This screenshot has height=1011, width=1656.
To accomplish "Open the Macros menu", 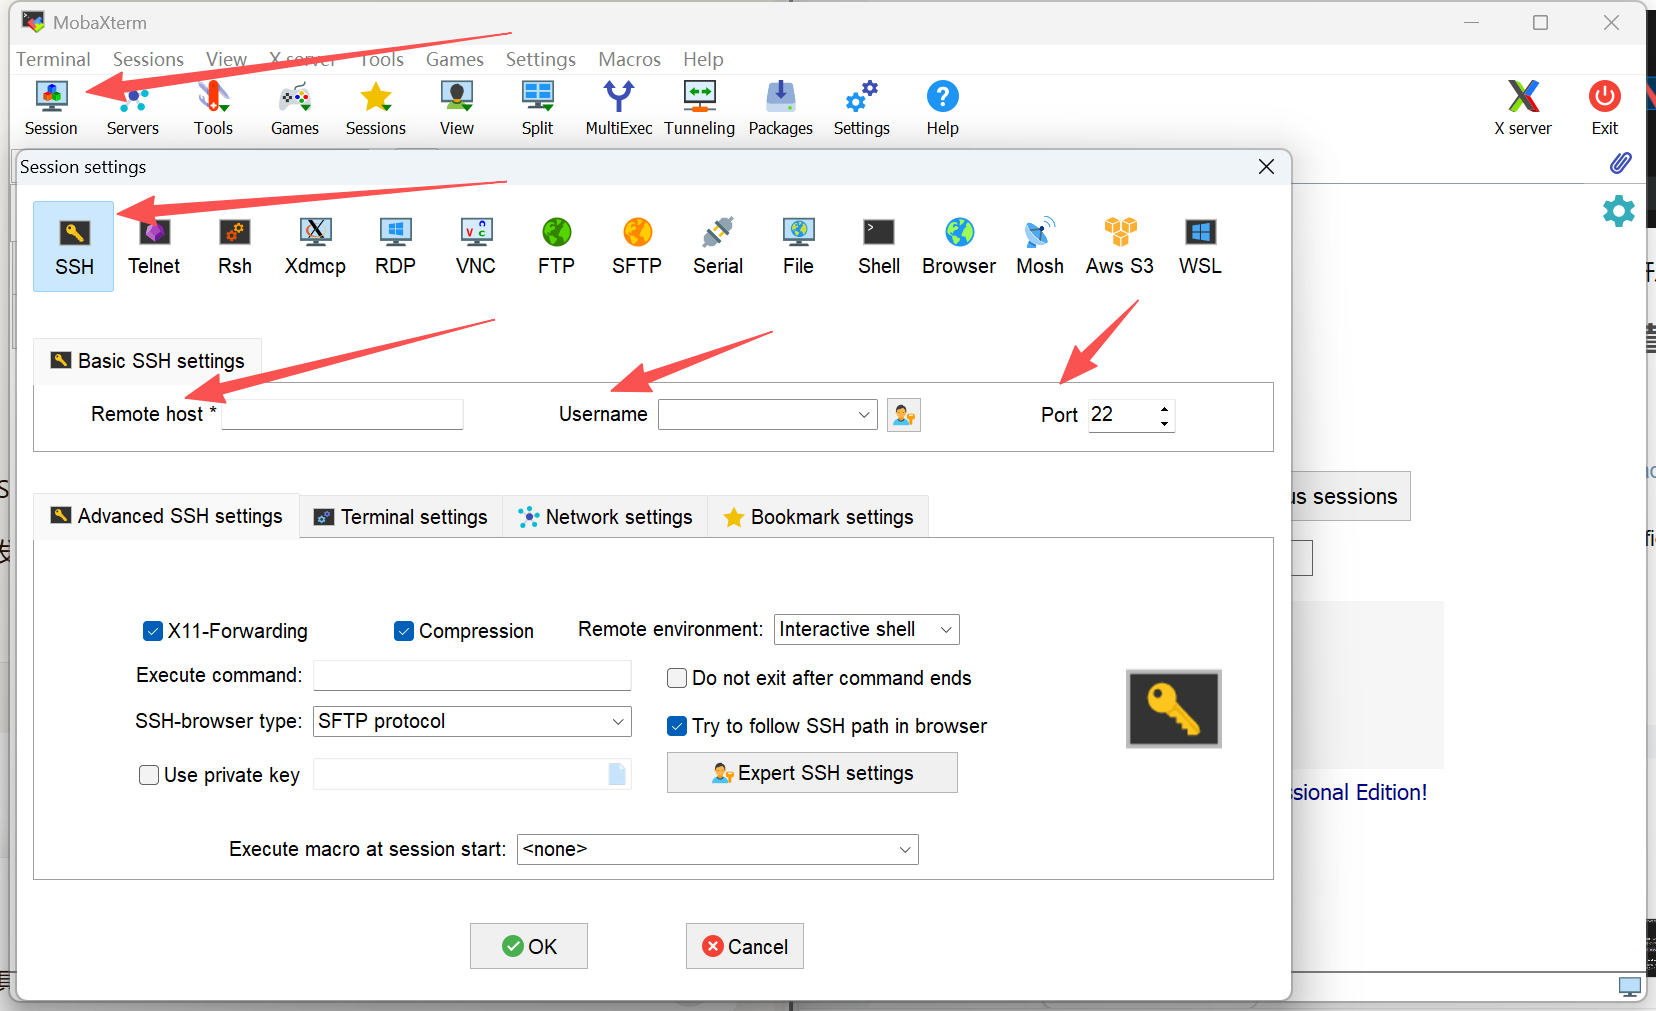I will coord(629,59).
